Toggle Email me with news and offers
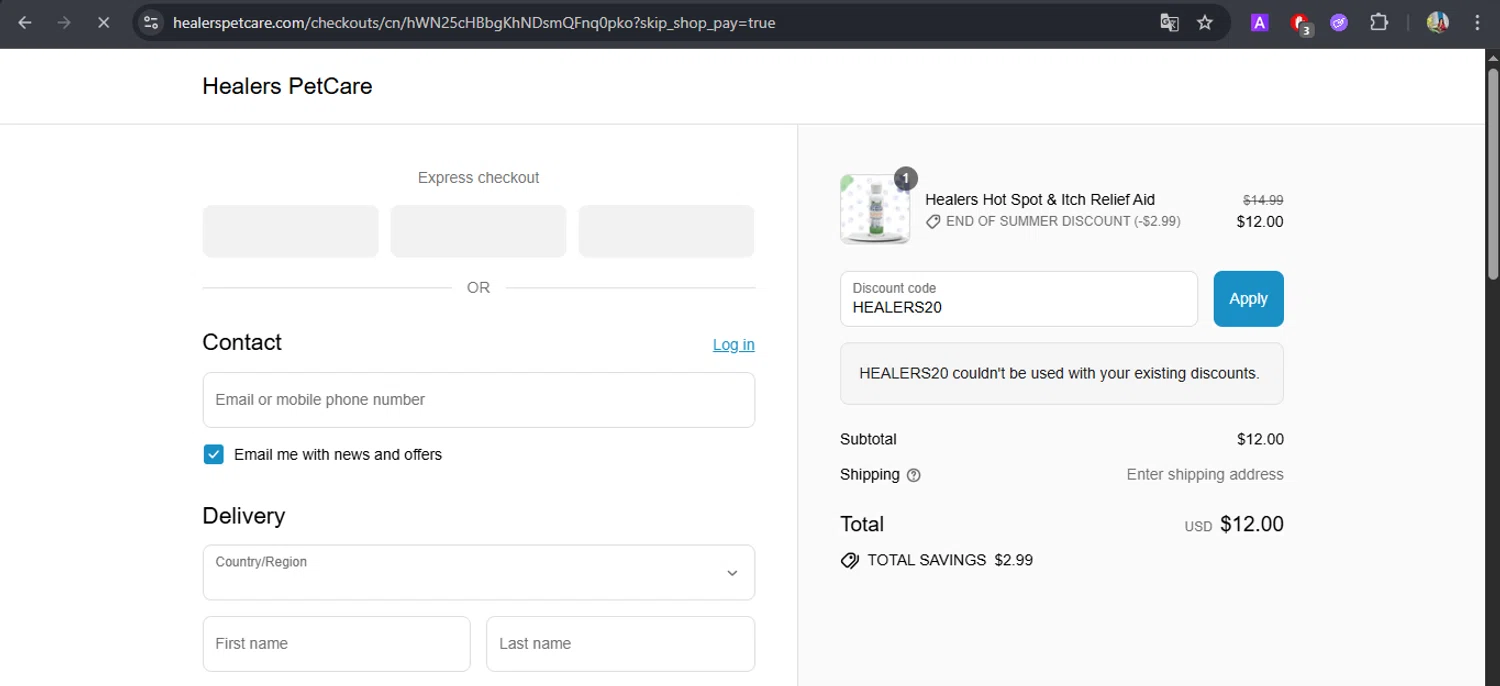The image size is (1500, 686). point(213,454)
